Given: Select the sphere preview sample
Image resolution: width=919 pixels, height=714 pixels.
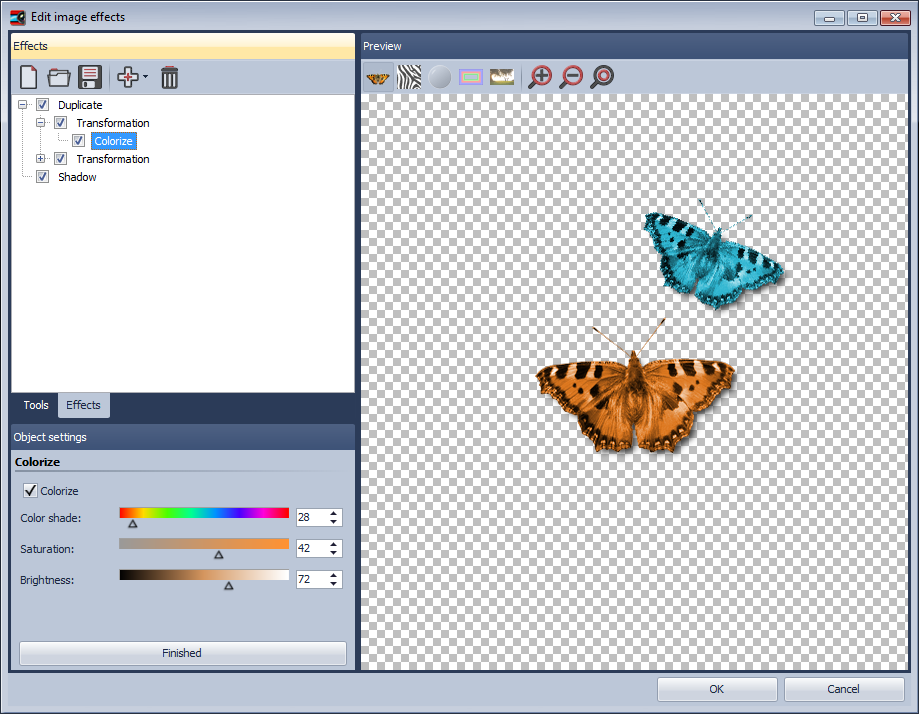Looking at the screenshot, I should coord(440,76).
